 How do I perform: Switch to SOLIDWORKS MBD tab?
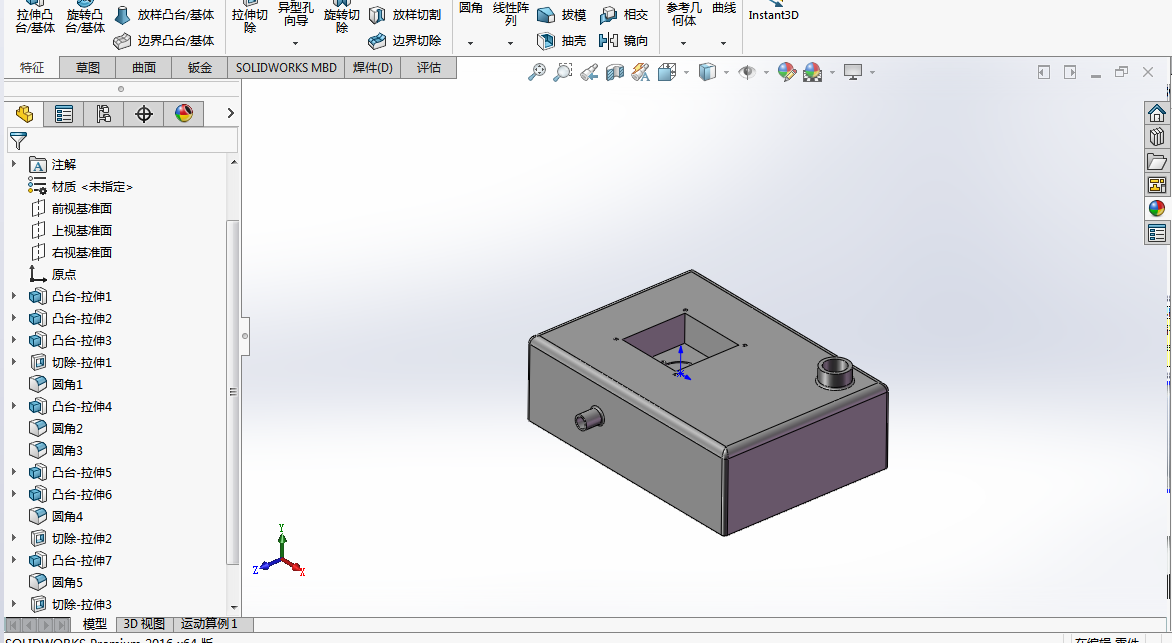coord(286,67)
